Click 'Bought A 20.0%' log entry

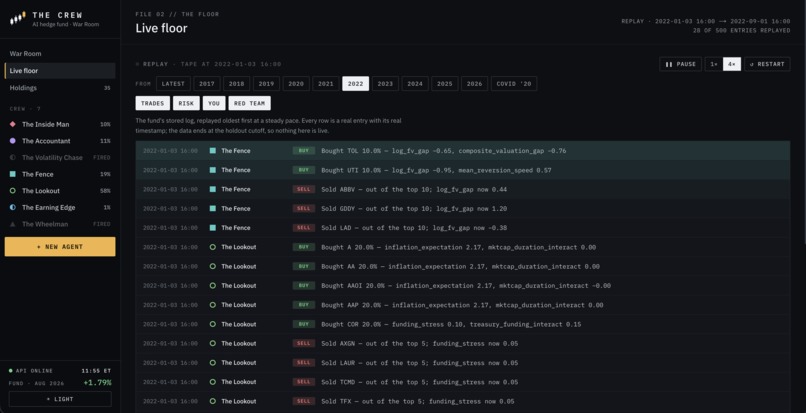tap(463, 247)
